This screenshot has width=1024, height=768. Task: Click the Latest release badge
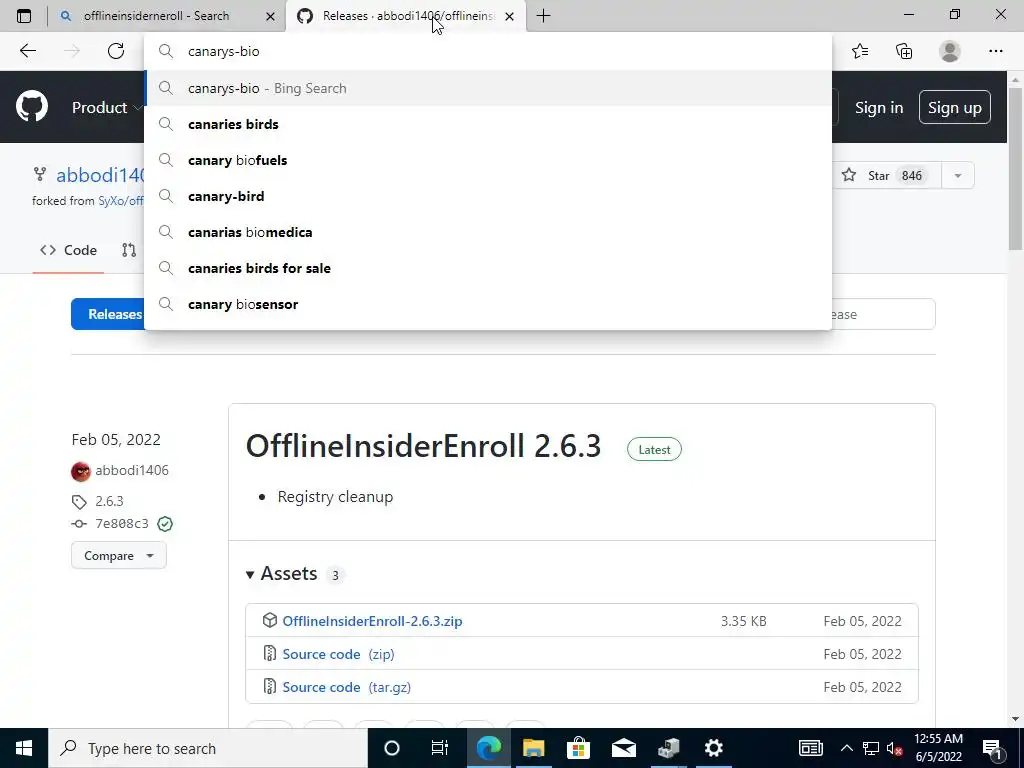(x=654, y=449)
